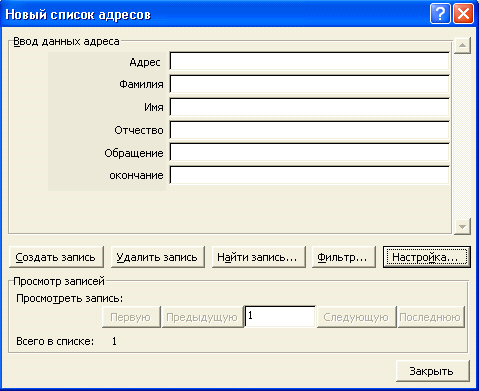Click the Просмотреть запись: label
479x391 pixels.
tap(69, 298)
